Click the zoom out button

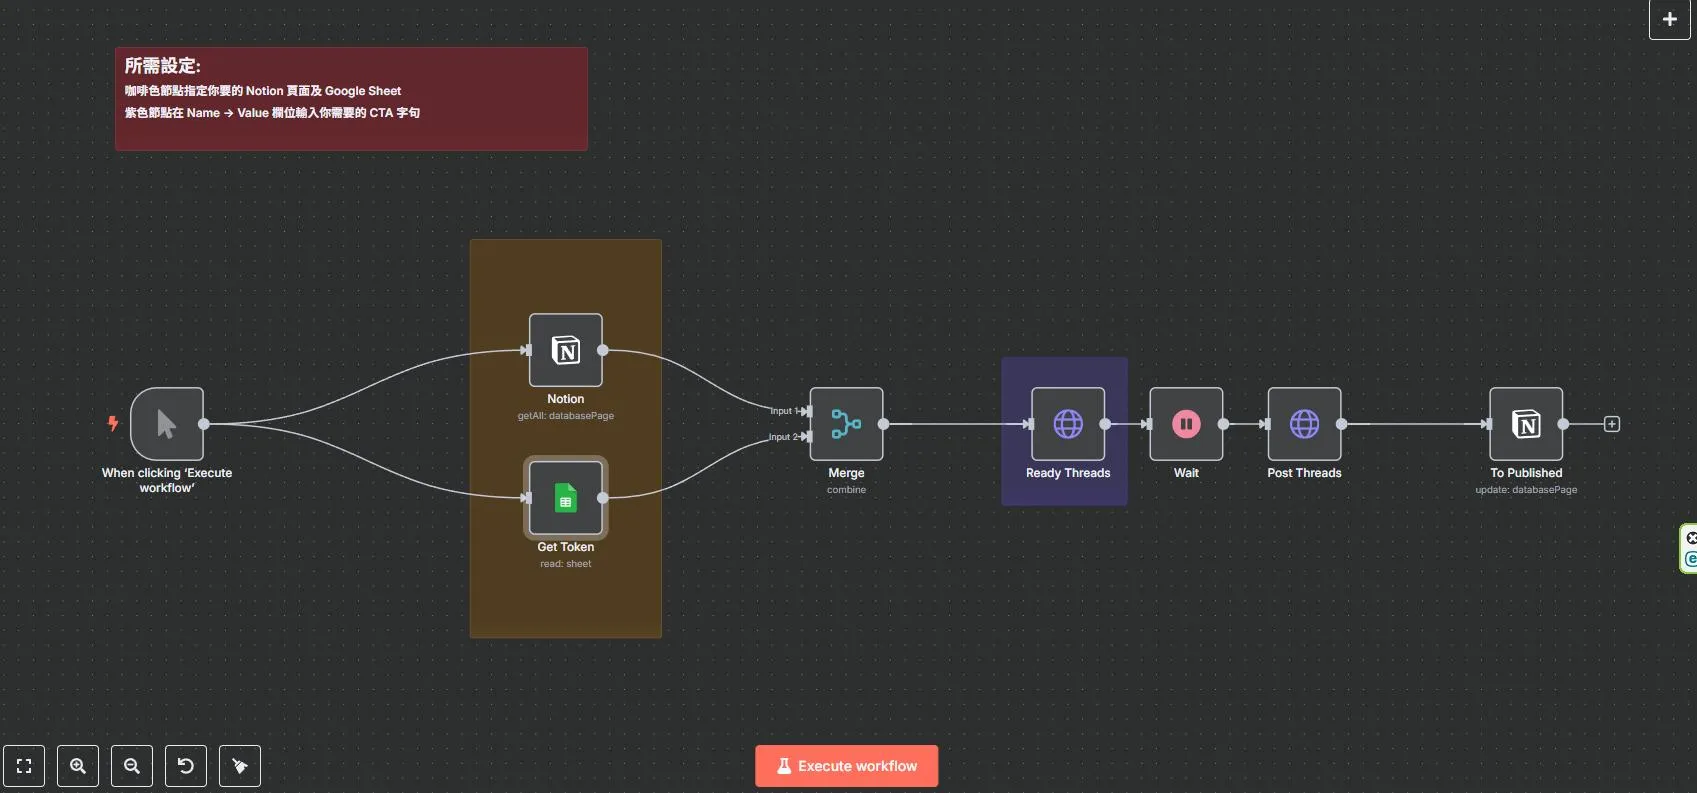(x=132, y=766)
